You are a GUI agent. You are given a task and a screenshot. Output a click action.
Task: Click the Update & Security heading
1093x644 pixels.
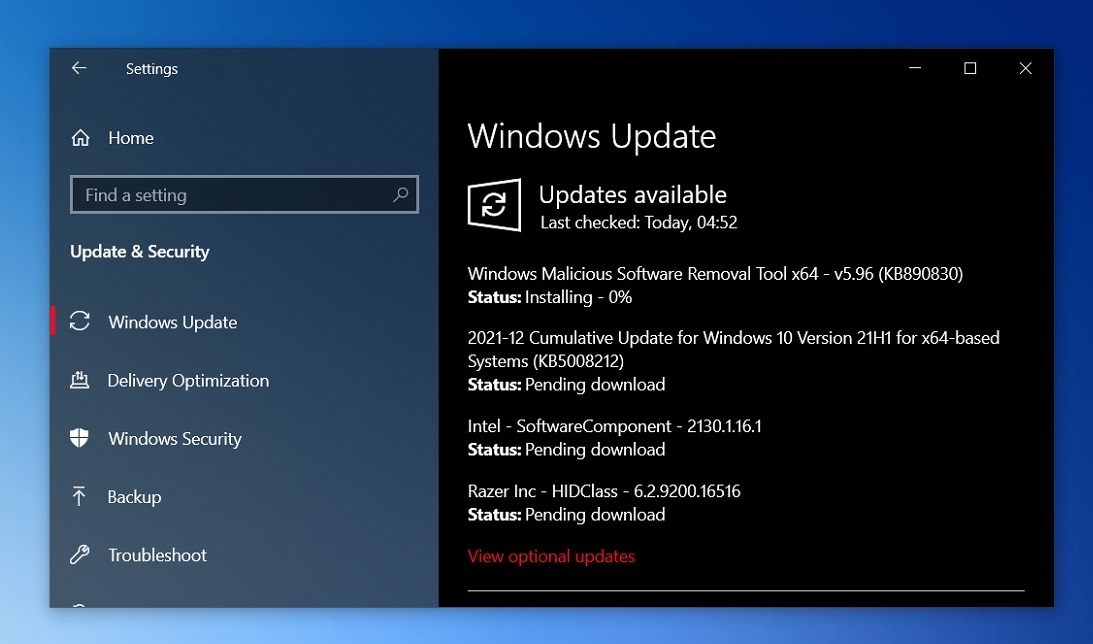tap(139, 252)
